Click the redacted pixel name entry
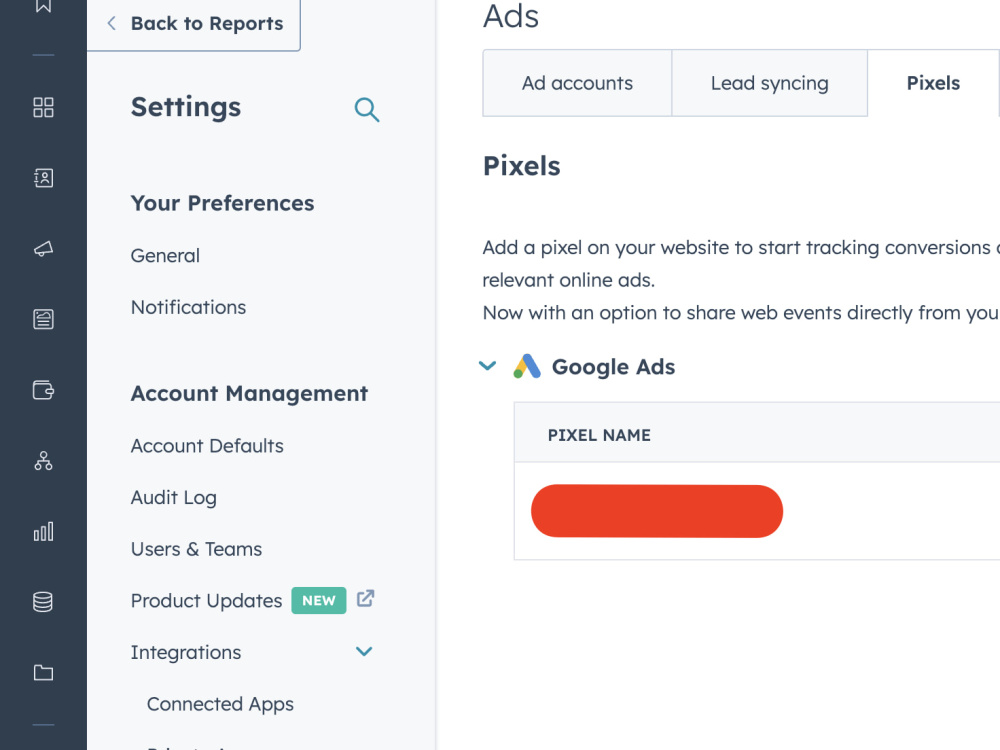 [657, 511]
